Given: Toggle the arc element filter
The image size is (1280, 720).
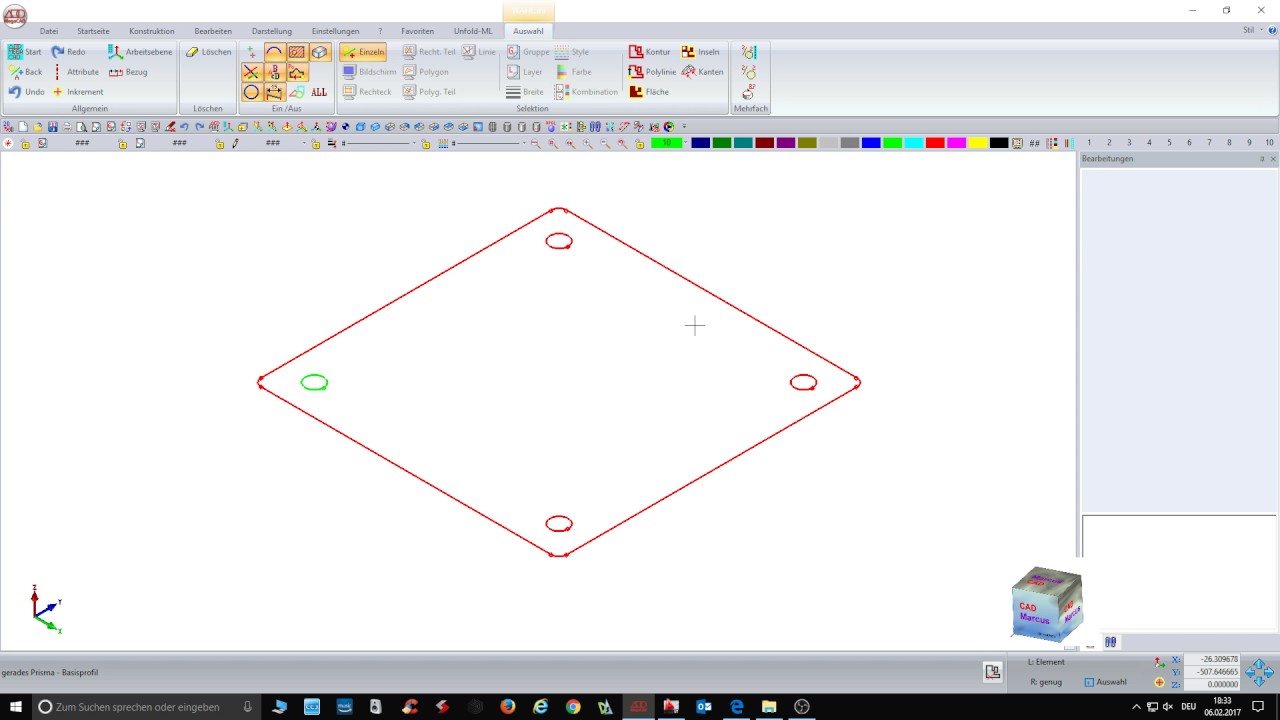Looking at the screenshot, I should pos(274,52).
